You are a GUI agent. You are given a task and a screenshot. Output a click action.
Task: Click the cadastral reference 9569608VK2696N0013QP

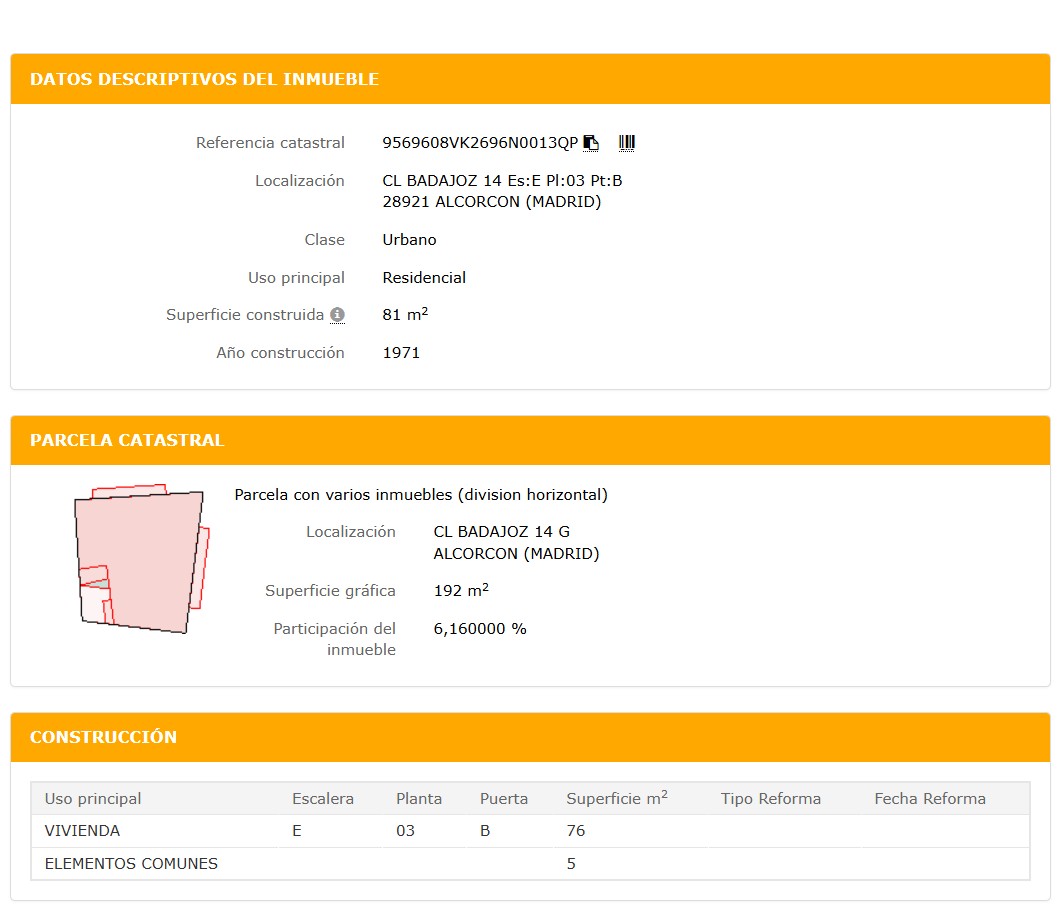[480, 143]
